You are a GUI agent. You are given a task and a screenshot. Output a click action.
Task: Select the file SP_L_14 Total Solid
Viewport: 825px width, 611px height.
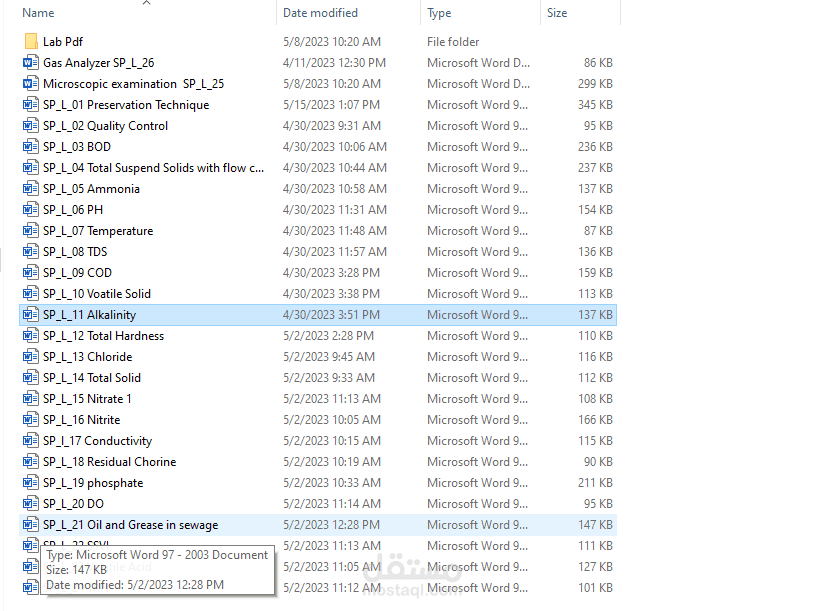[x=92, y=378]
